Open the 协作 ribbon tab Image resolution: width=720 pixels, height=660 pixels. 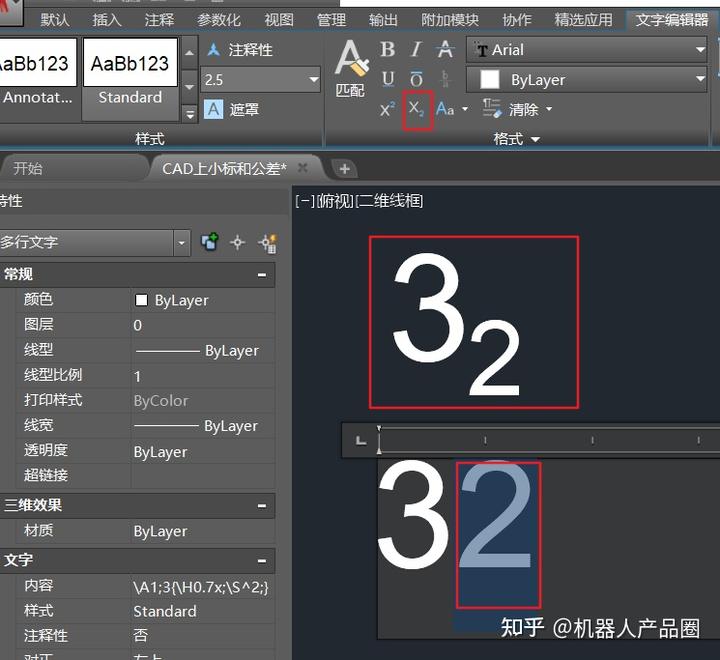click(x=517, y=20)
